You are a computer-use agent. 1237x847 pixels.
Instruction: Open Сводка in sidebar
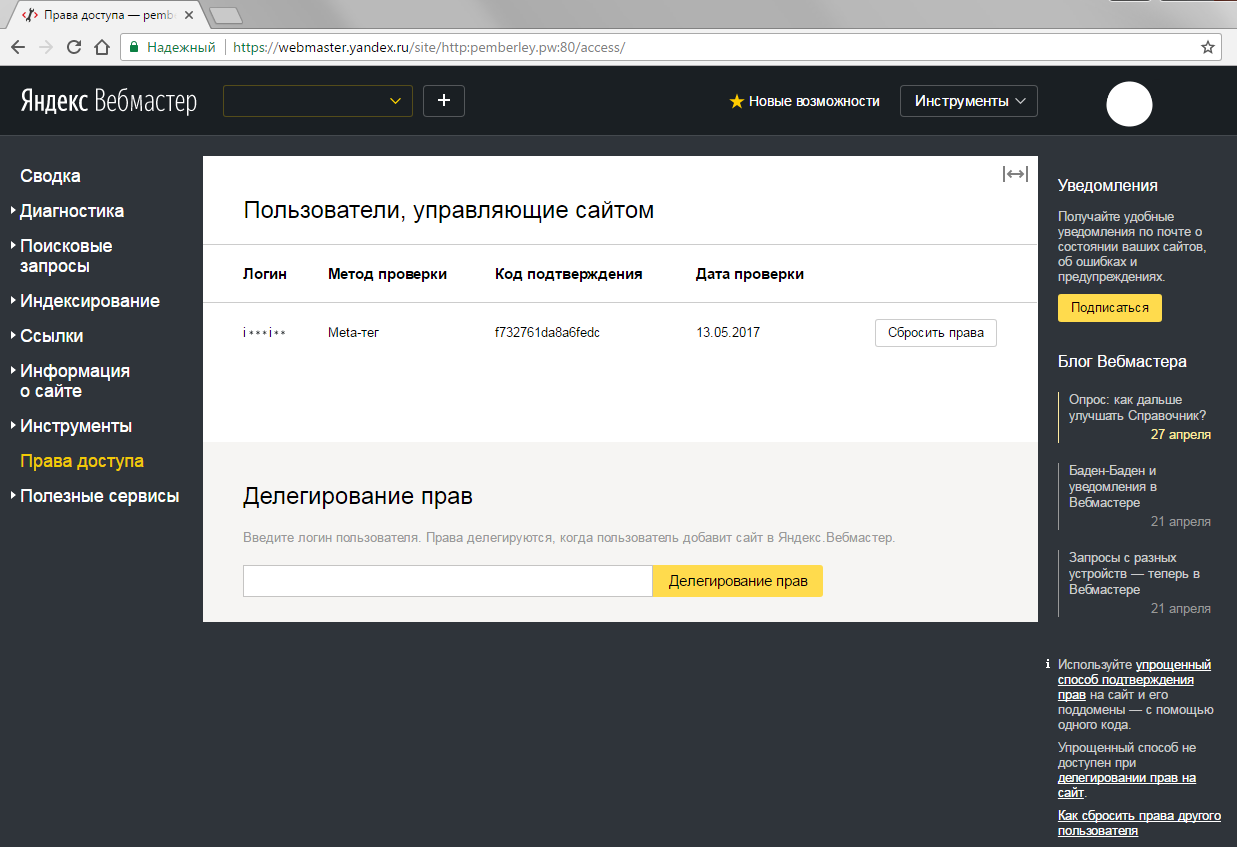(50, 176)
